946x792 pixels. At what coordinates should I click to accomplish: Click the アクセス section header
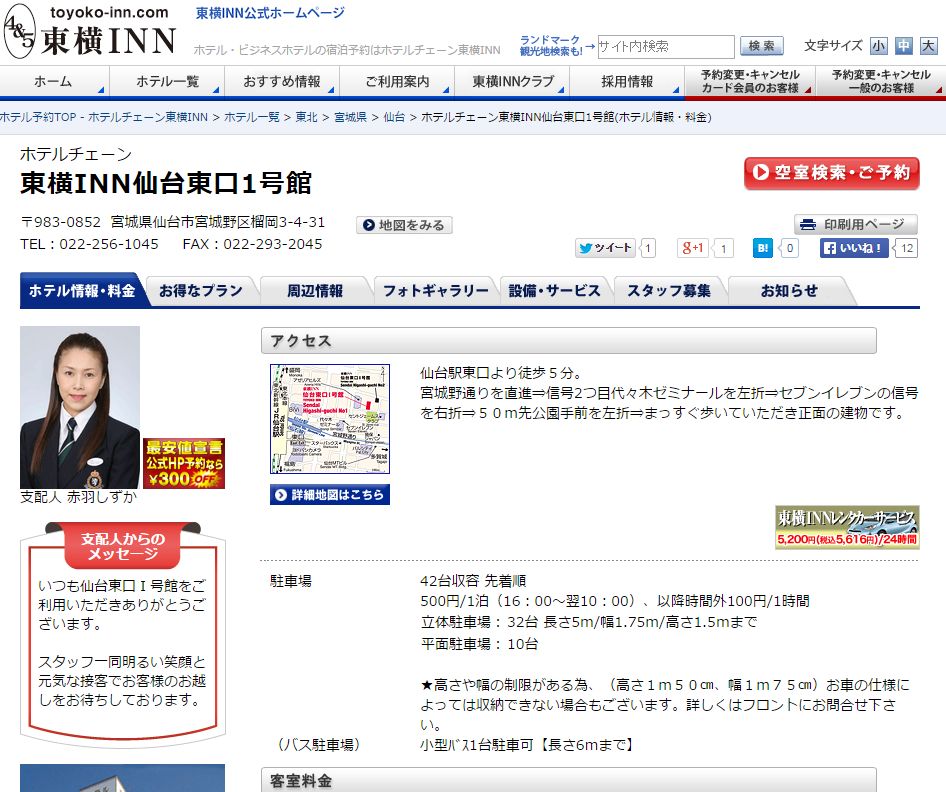(568, 341)
